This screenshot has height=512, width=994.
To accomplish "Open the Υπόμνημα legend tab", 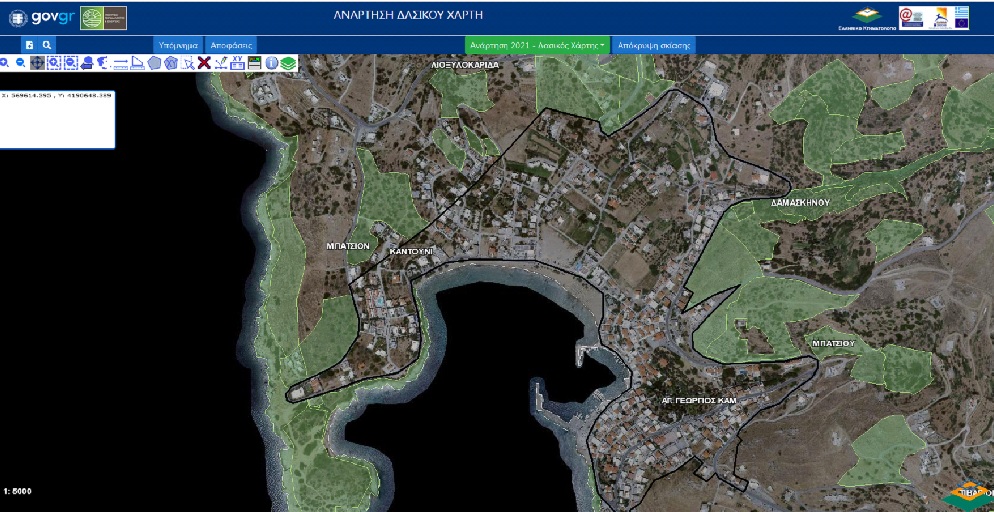I will pos(178,45).
